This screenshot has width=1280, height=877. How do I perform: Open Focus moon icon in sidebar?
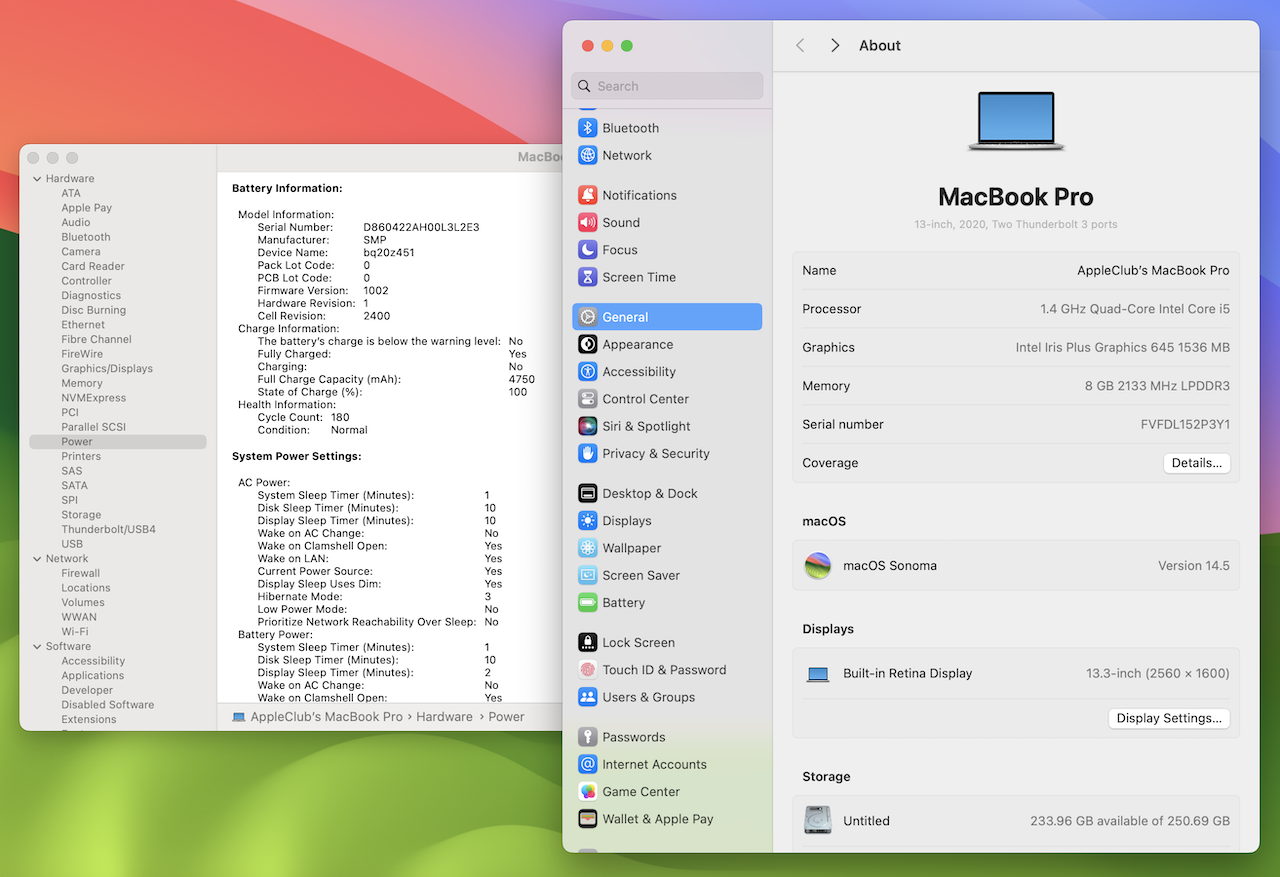(x=588, y=250)
